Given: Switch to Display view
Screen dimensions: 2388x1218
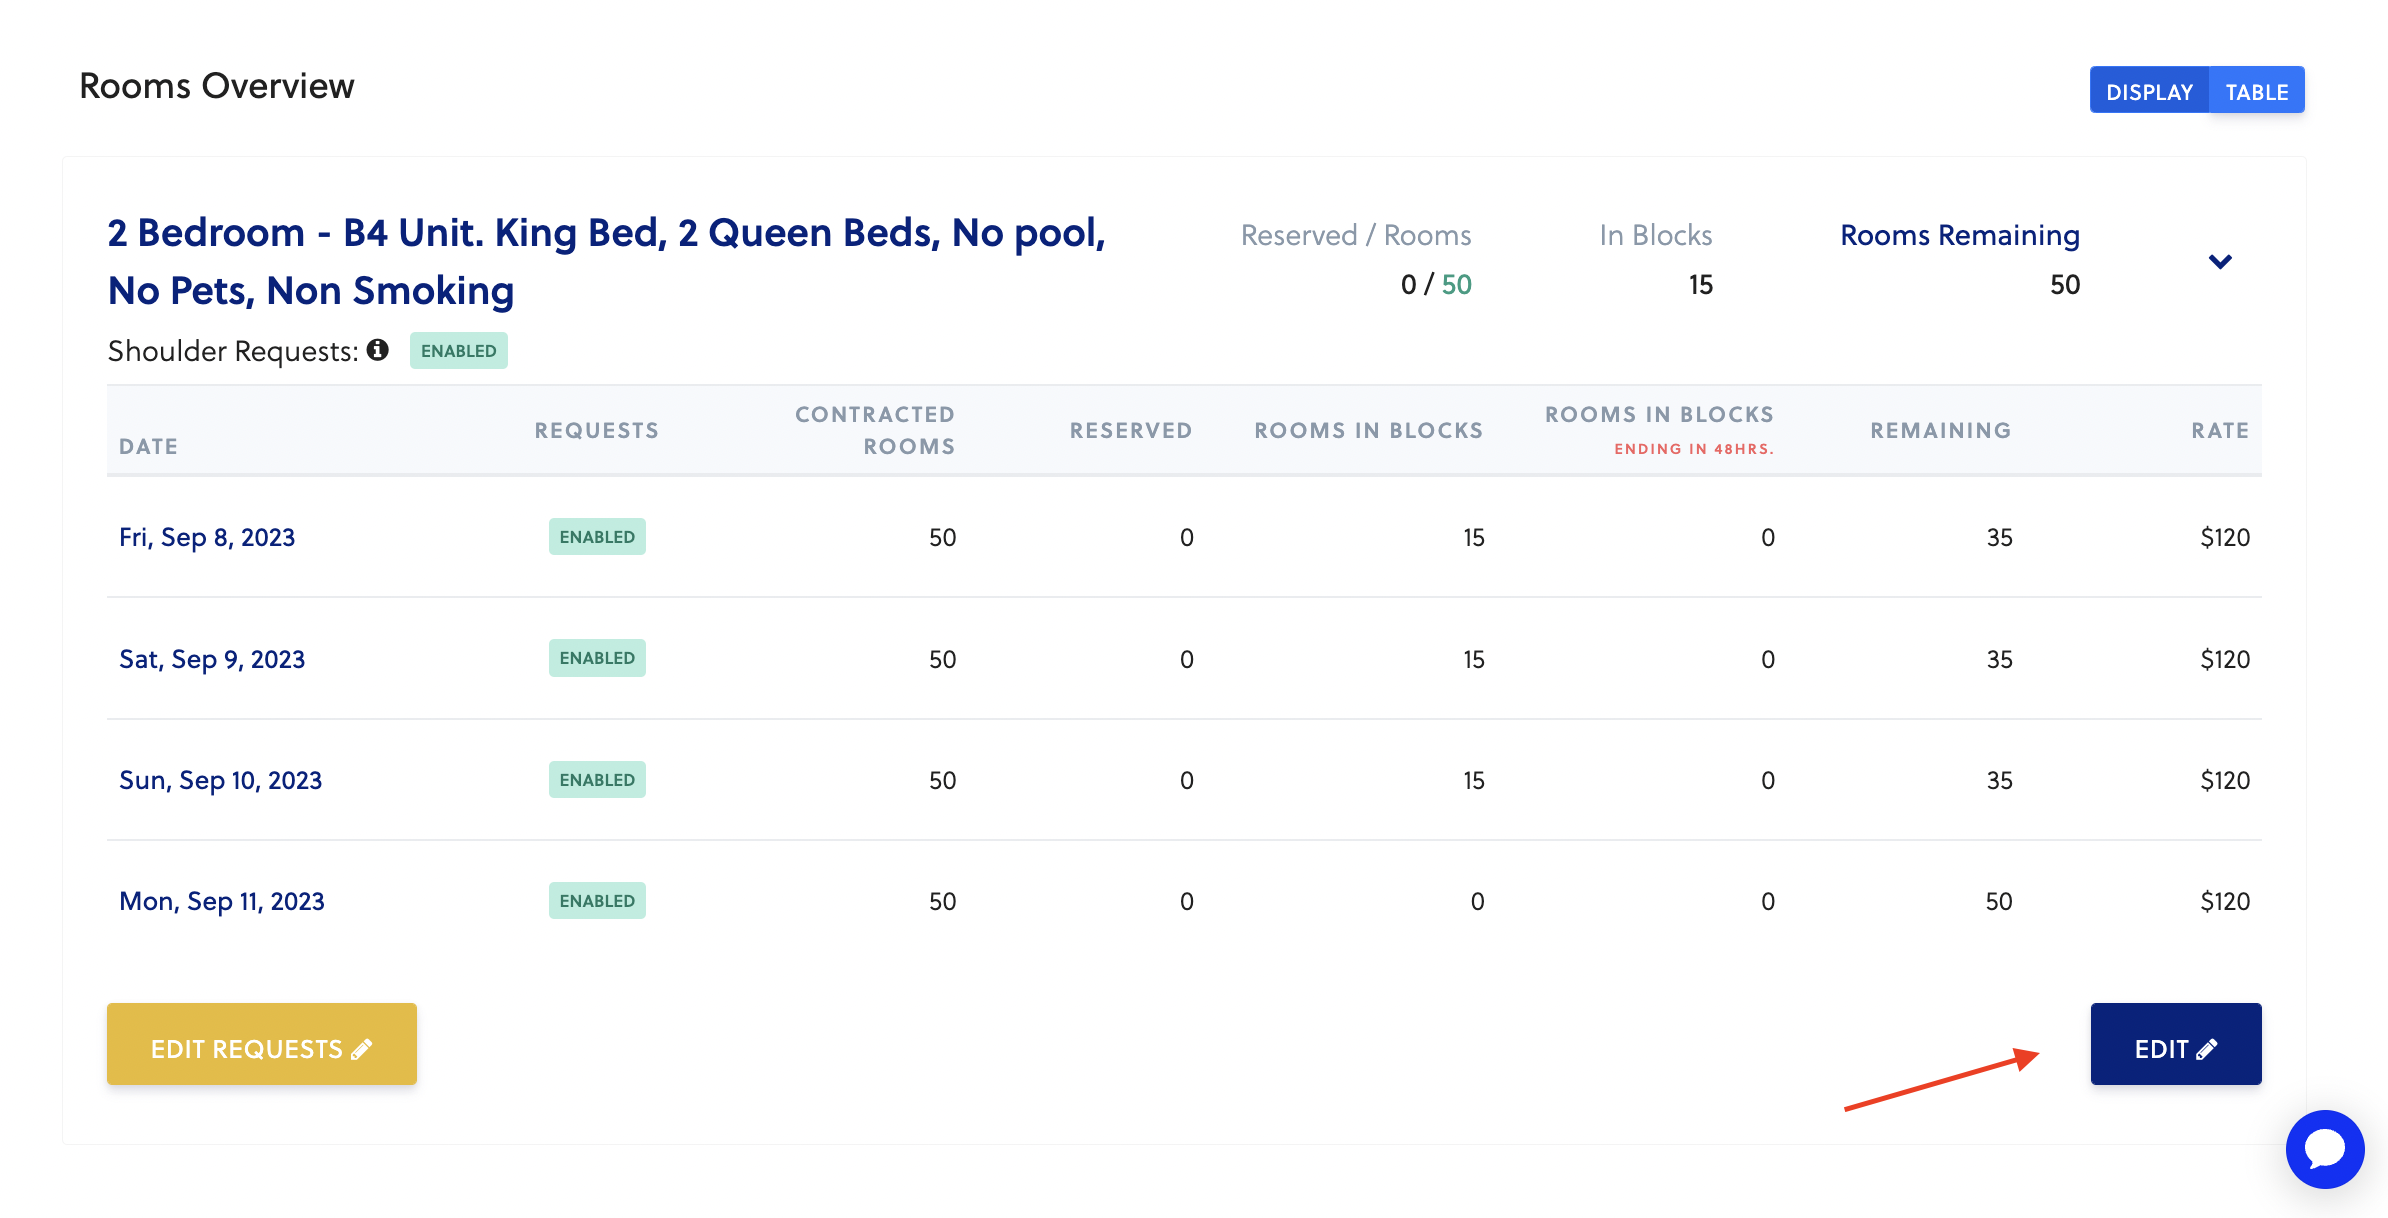Looking at the screenshot, I should click(2149, 91).
